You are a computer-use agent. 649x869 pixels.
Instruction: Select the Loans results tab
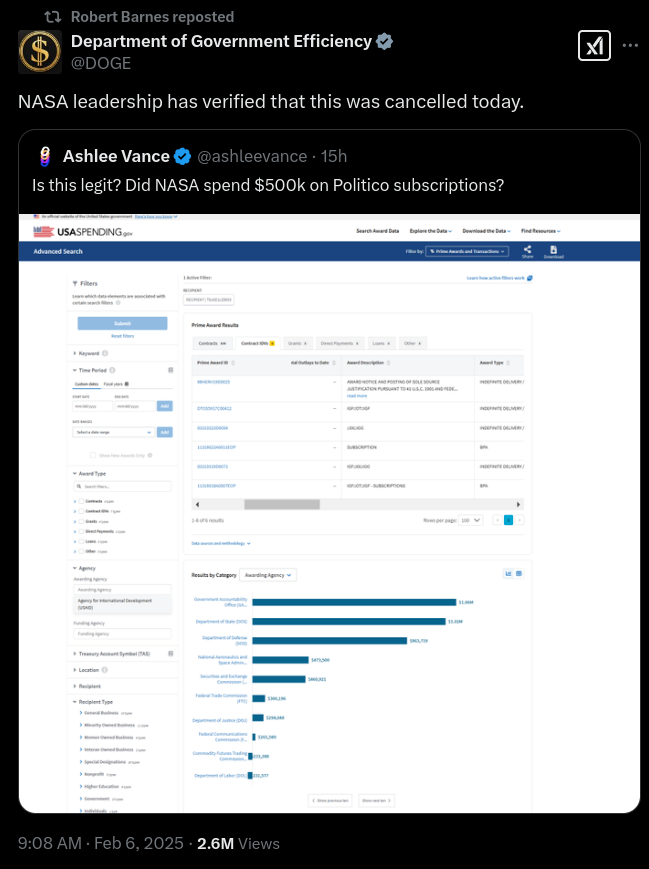[381, 344]
